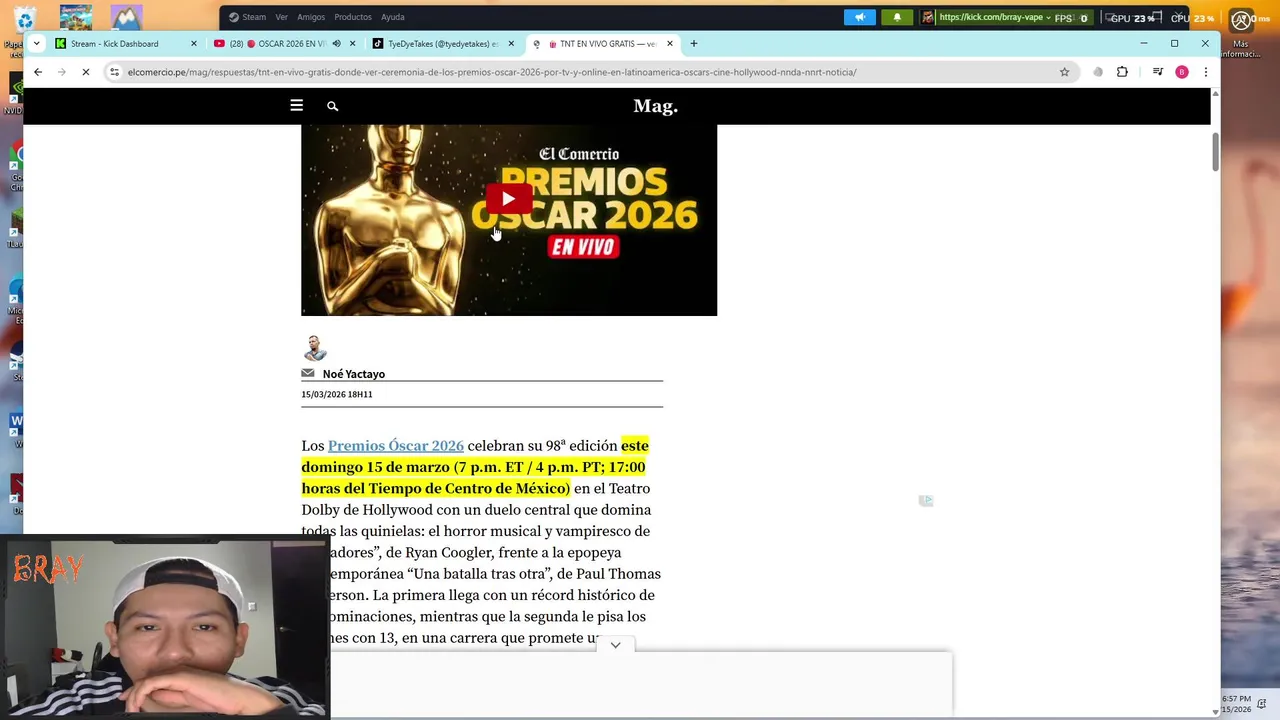This screenshot has height=720, width=1280.
Task: Close the TNT EN VIVO GRATIS tab
Action: click(x=670, y=44)
